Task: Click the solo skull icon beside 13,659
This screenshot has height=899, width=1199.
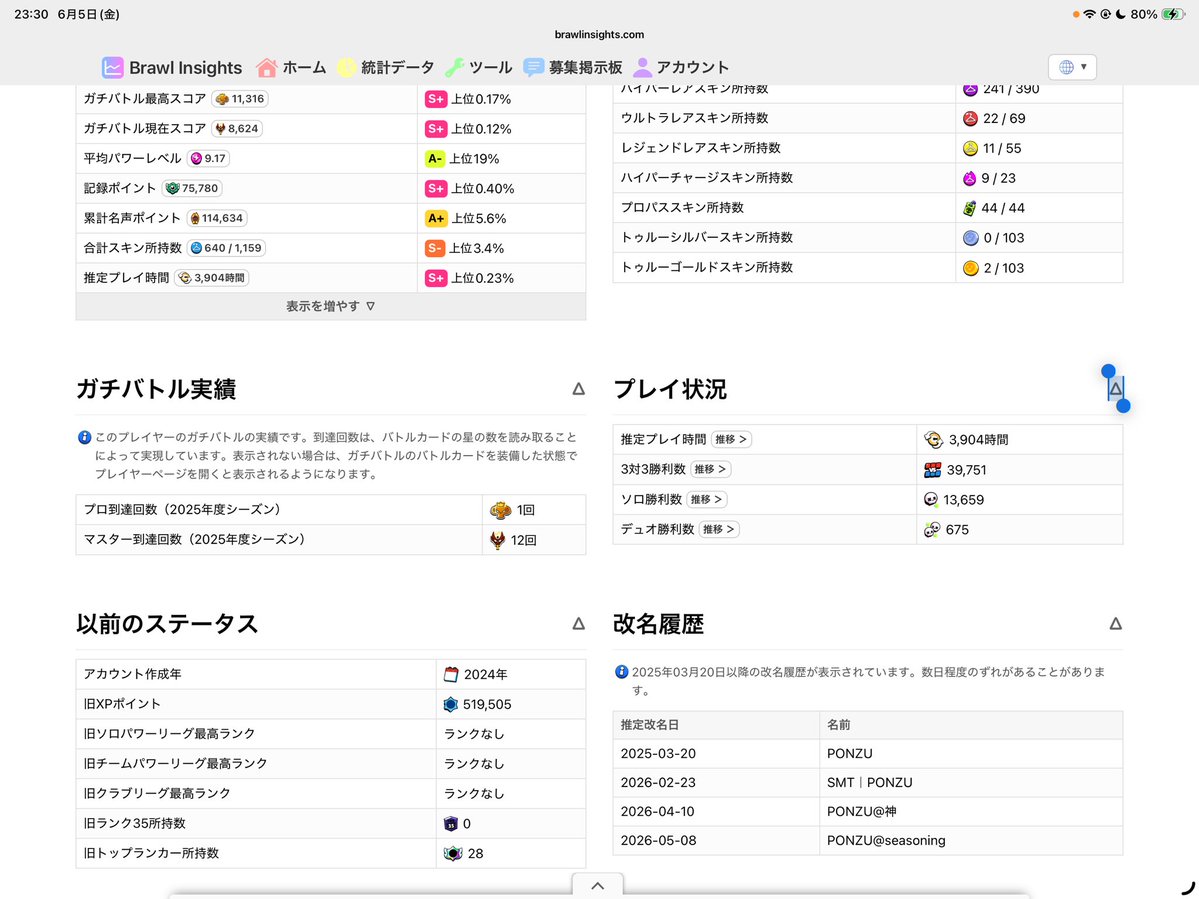Action: tap(931, 500)
